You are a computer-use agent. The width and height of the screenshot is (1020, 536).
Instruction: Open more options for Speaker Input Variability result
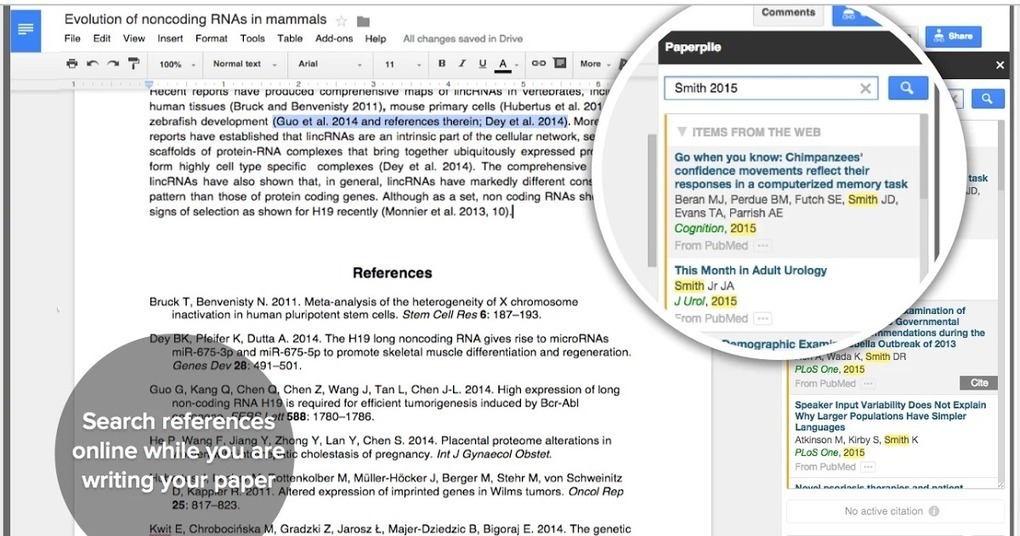[868, 467]
